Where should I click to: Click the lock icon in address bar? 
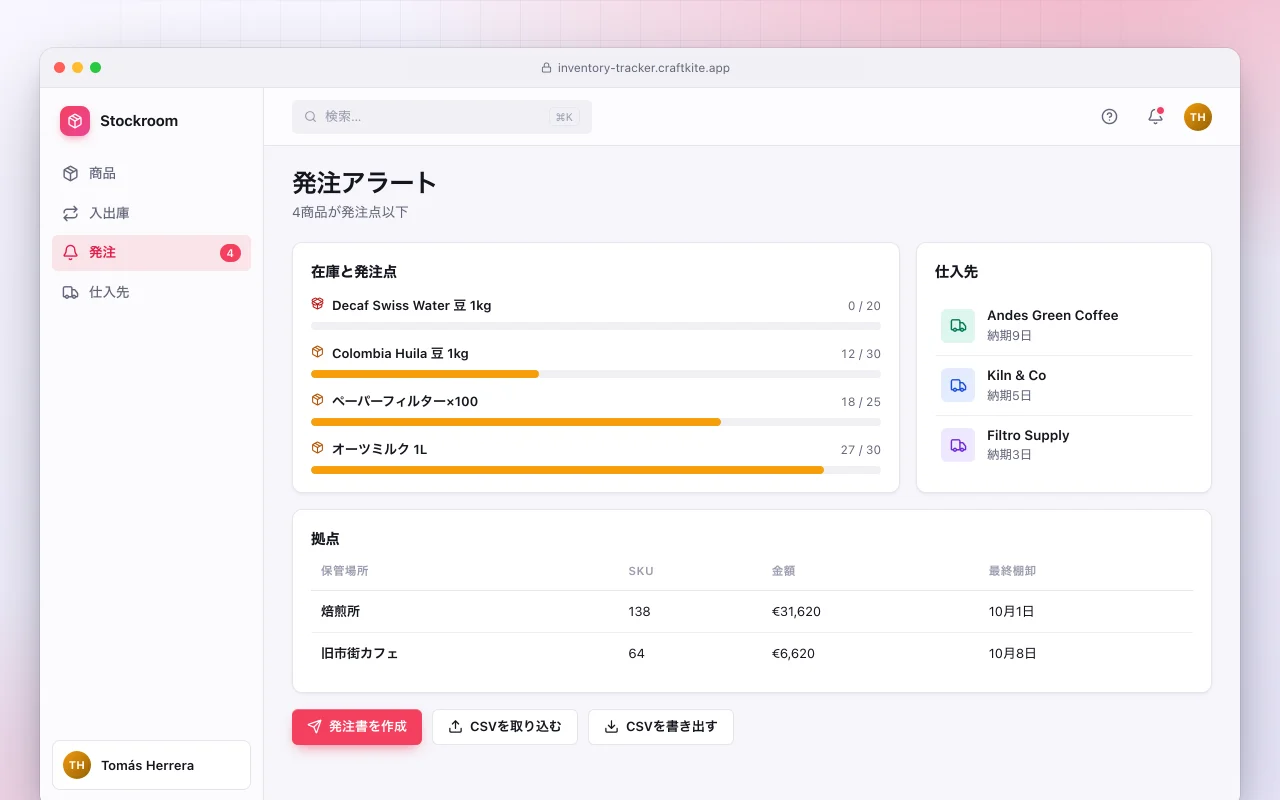[547, 68]
